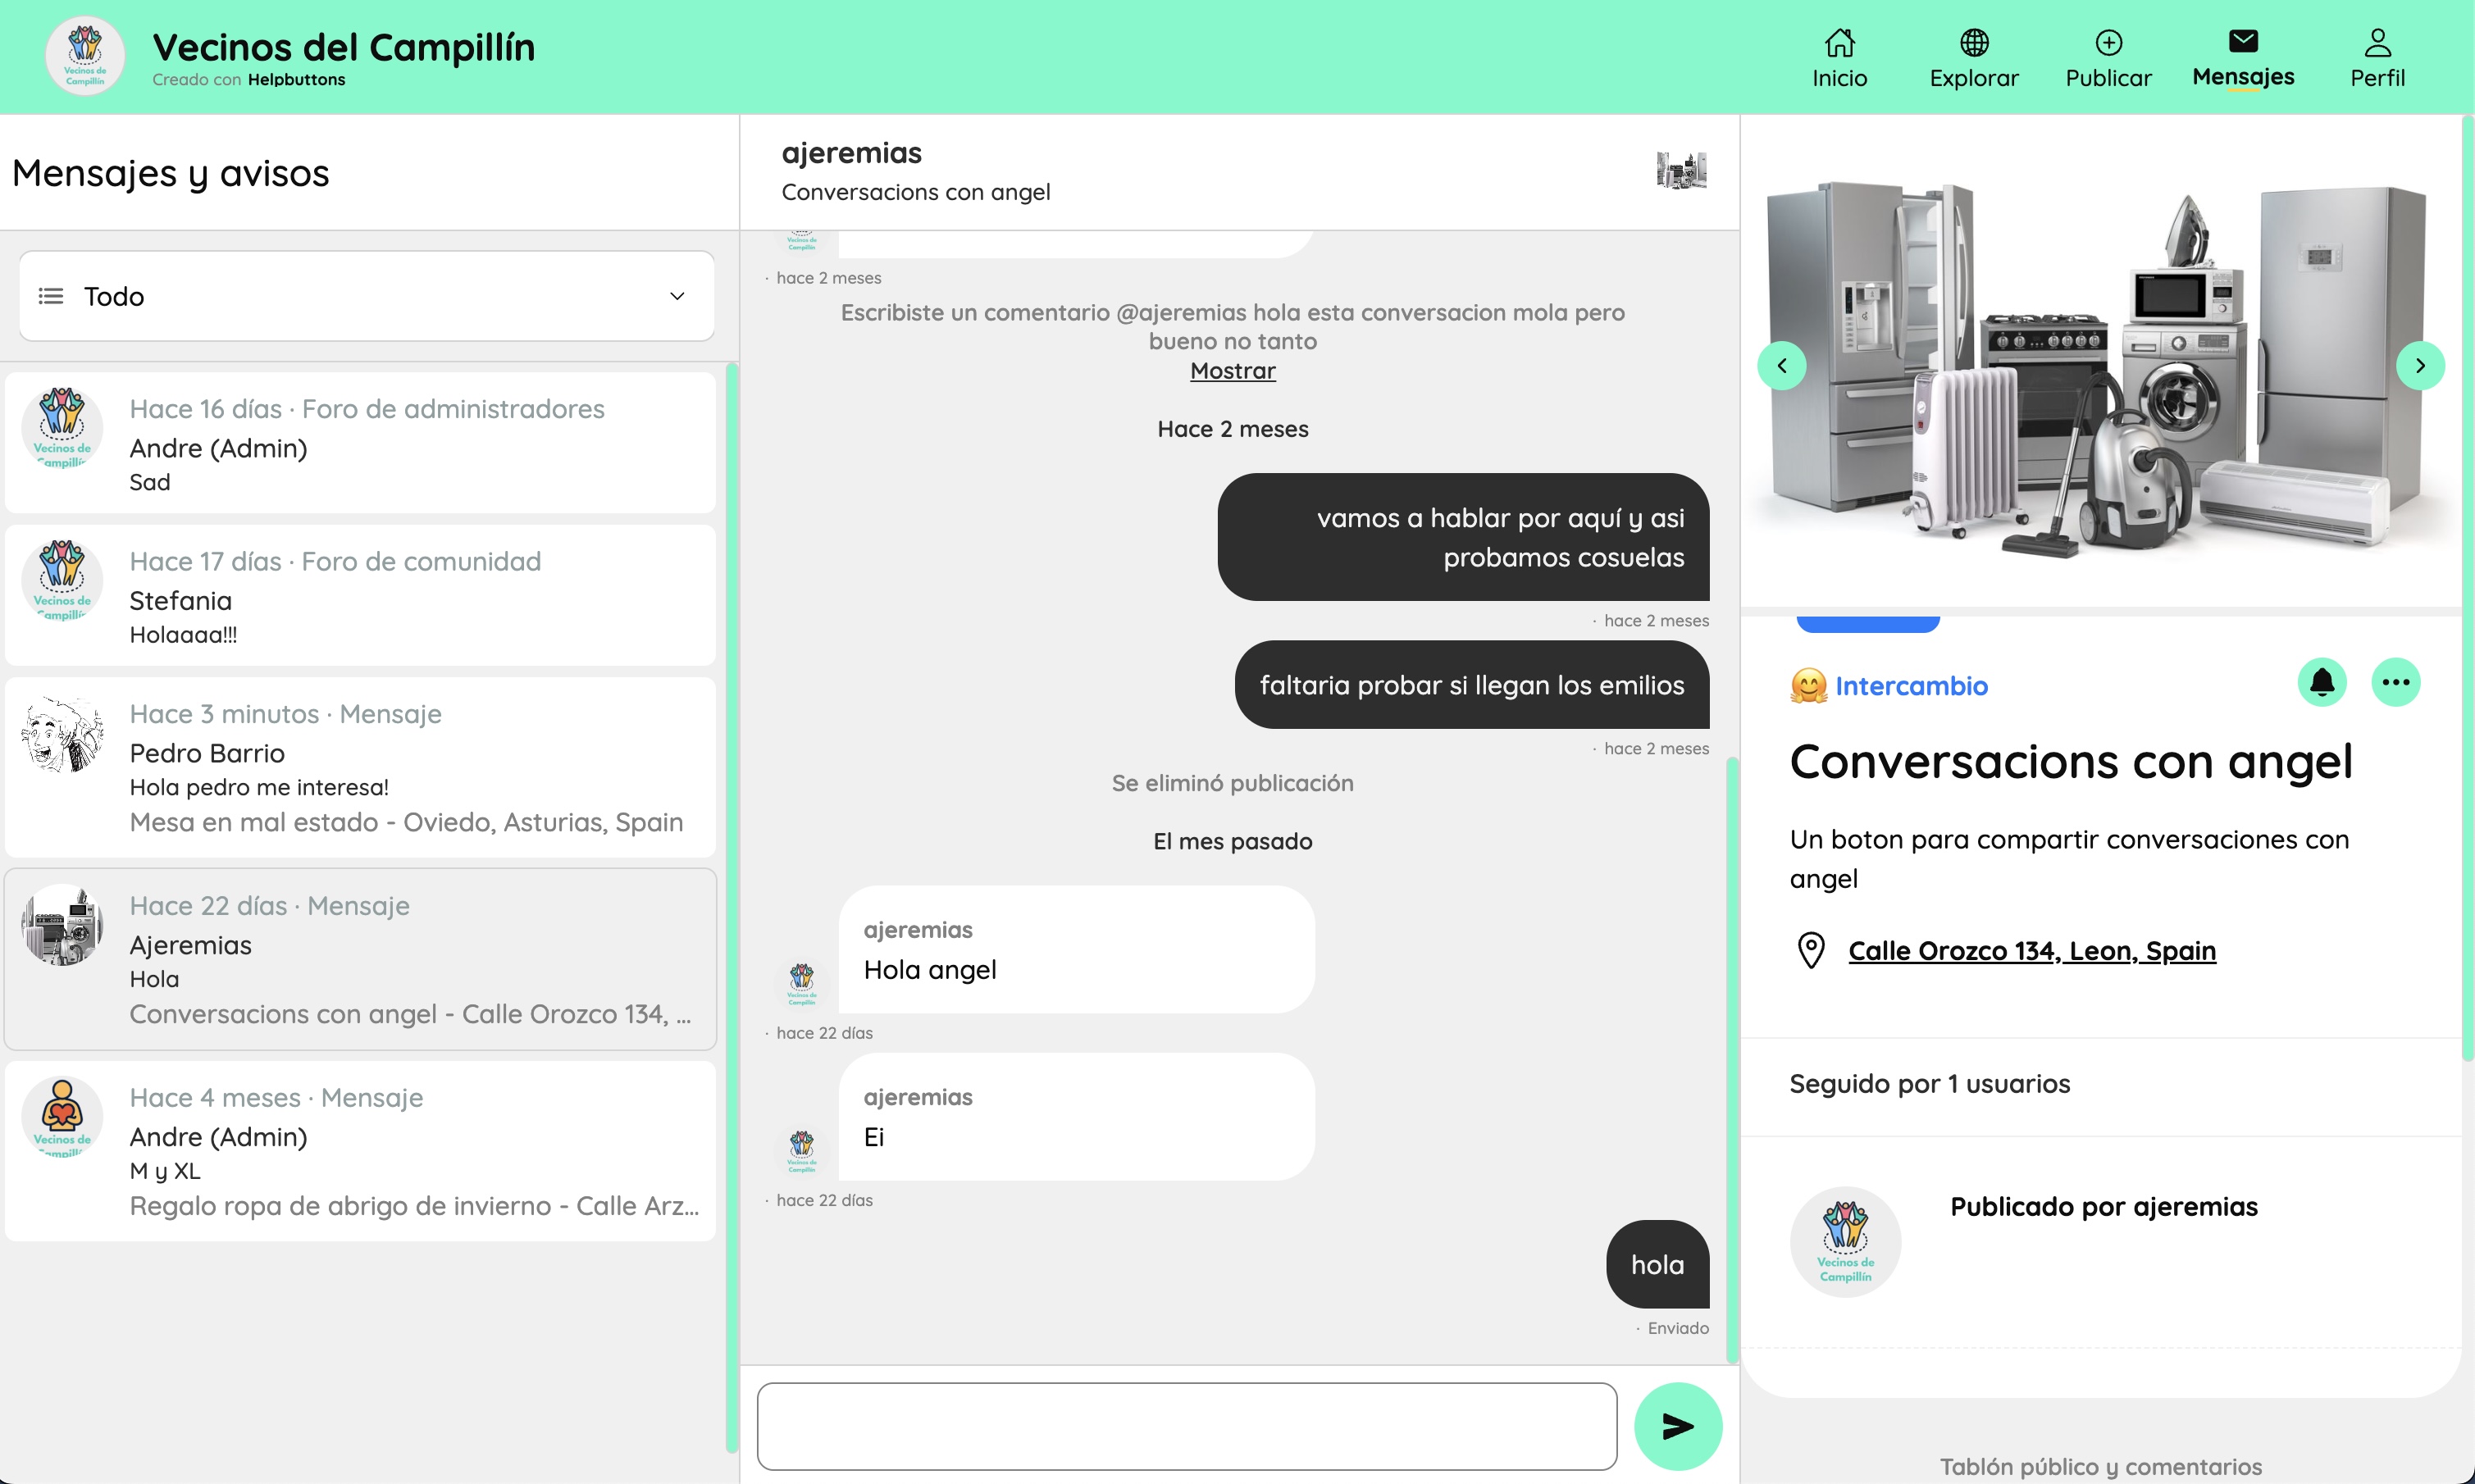The width and height of the screenshot is (2475, 1484).
Task: Click ajeremias name in chat header
Action: point(851,153)
